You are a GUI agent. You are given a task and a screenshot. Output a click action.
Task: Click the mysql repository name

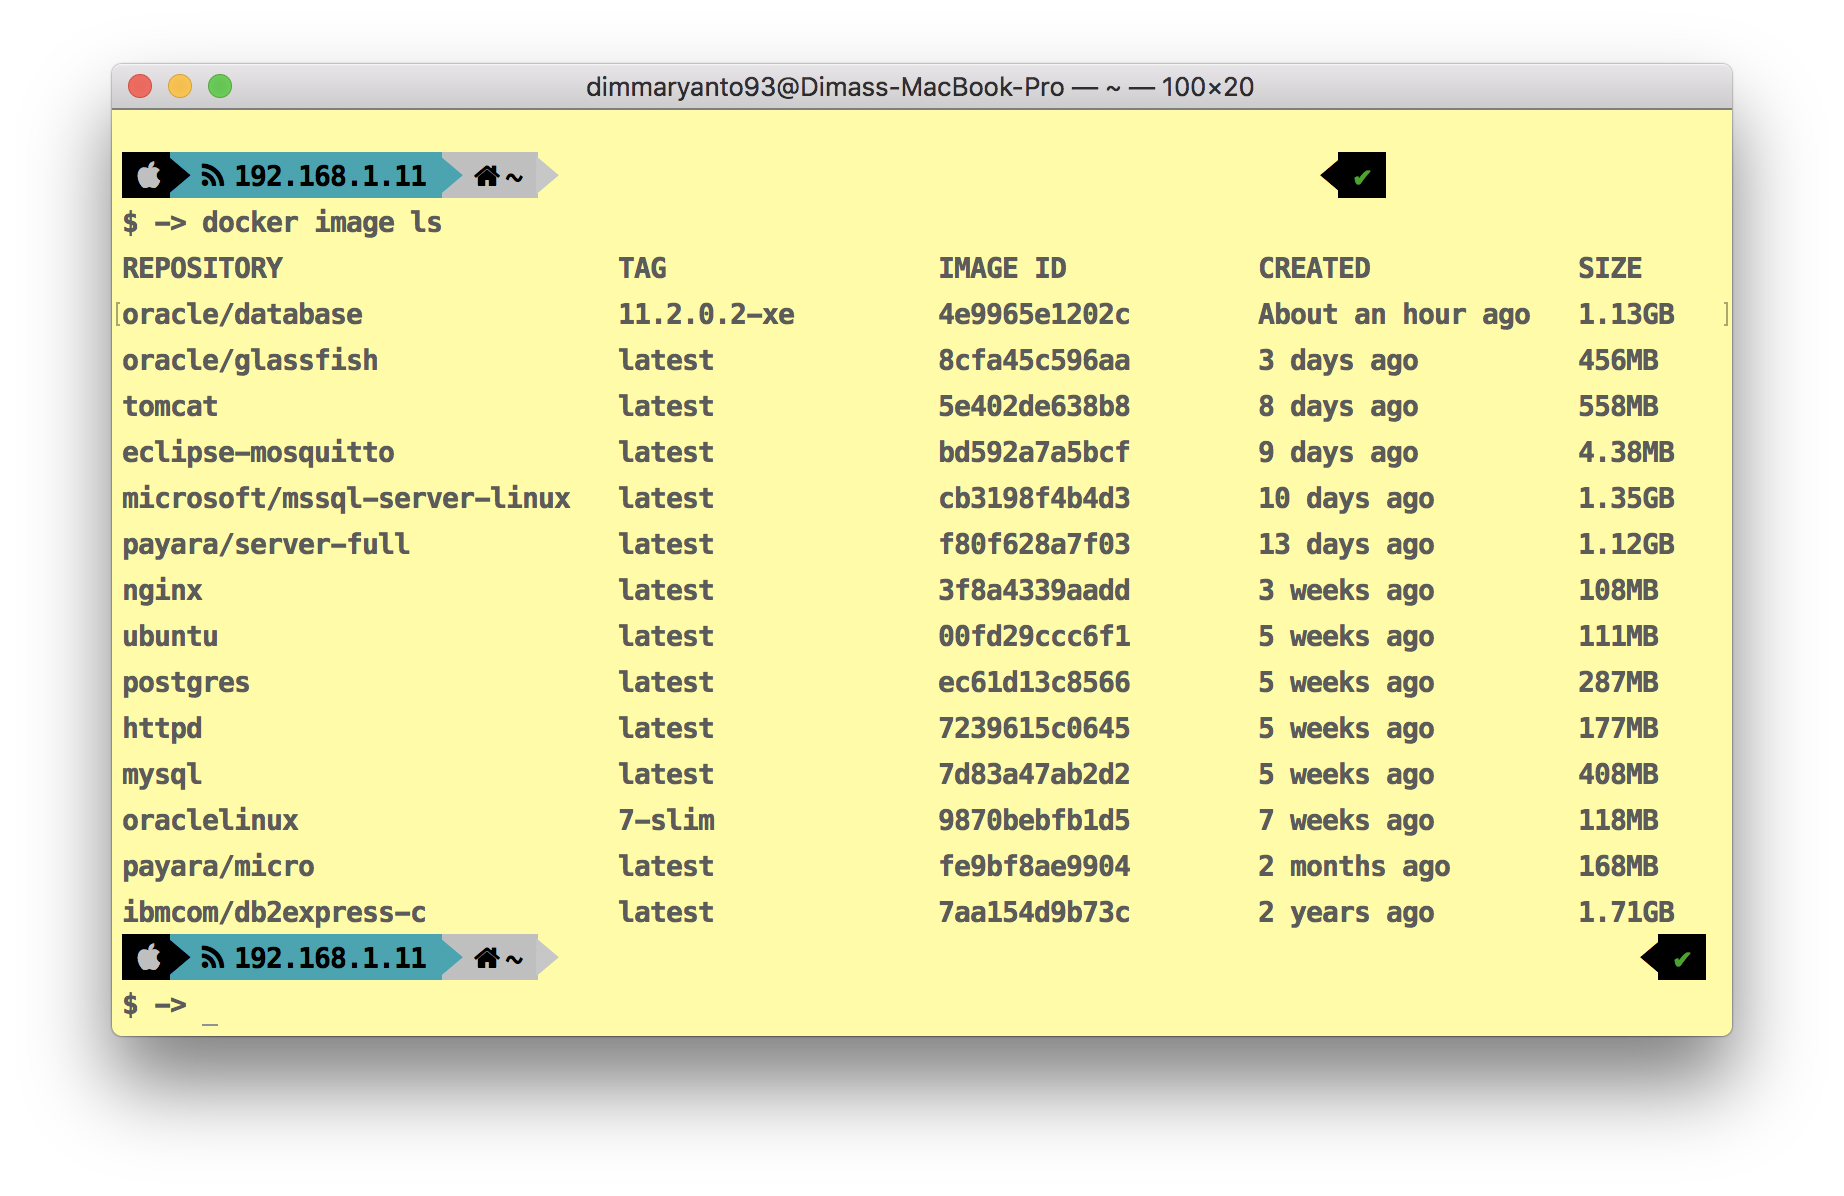pyautogui.click(x=162, y=774)
